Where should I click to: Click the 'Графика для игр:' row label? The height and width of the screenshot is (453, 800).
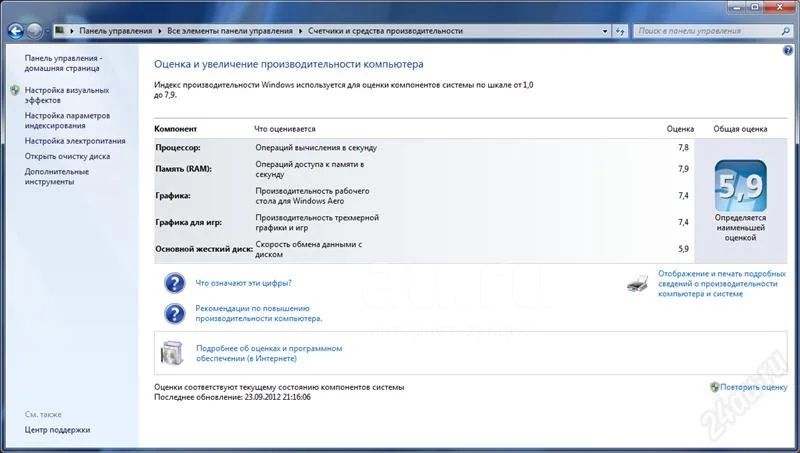click(188, 222)
